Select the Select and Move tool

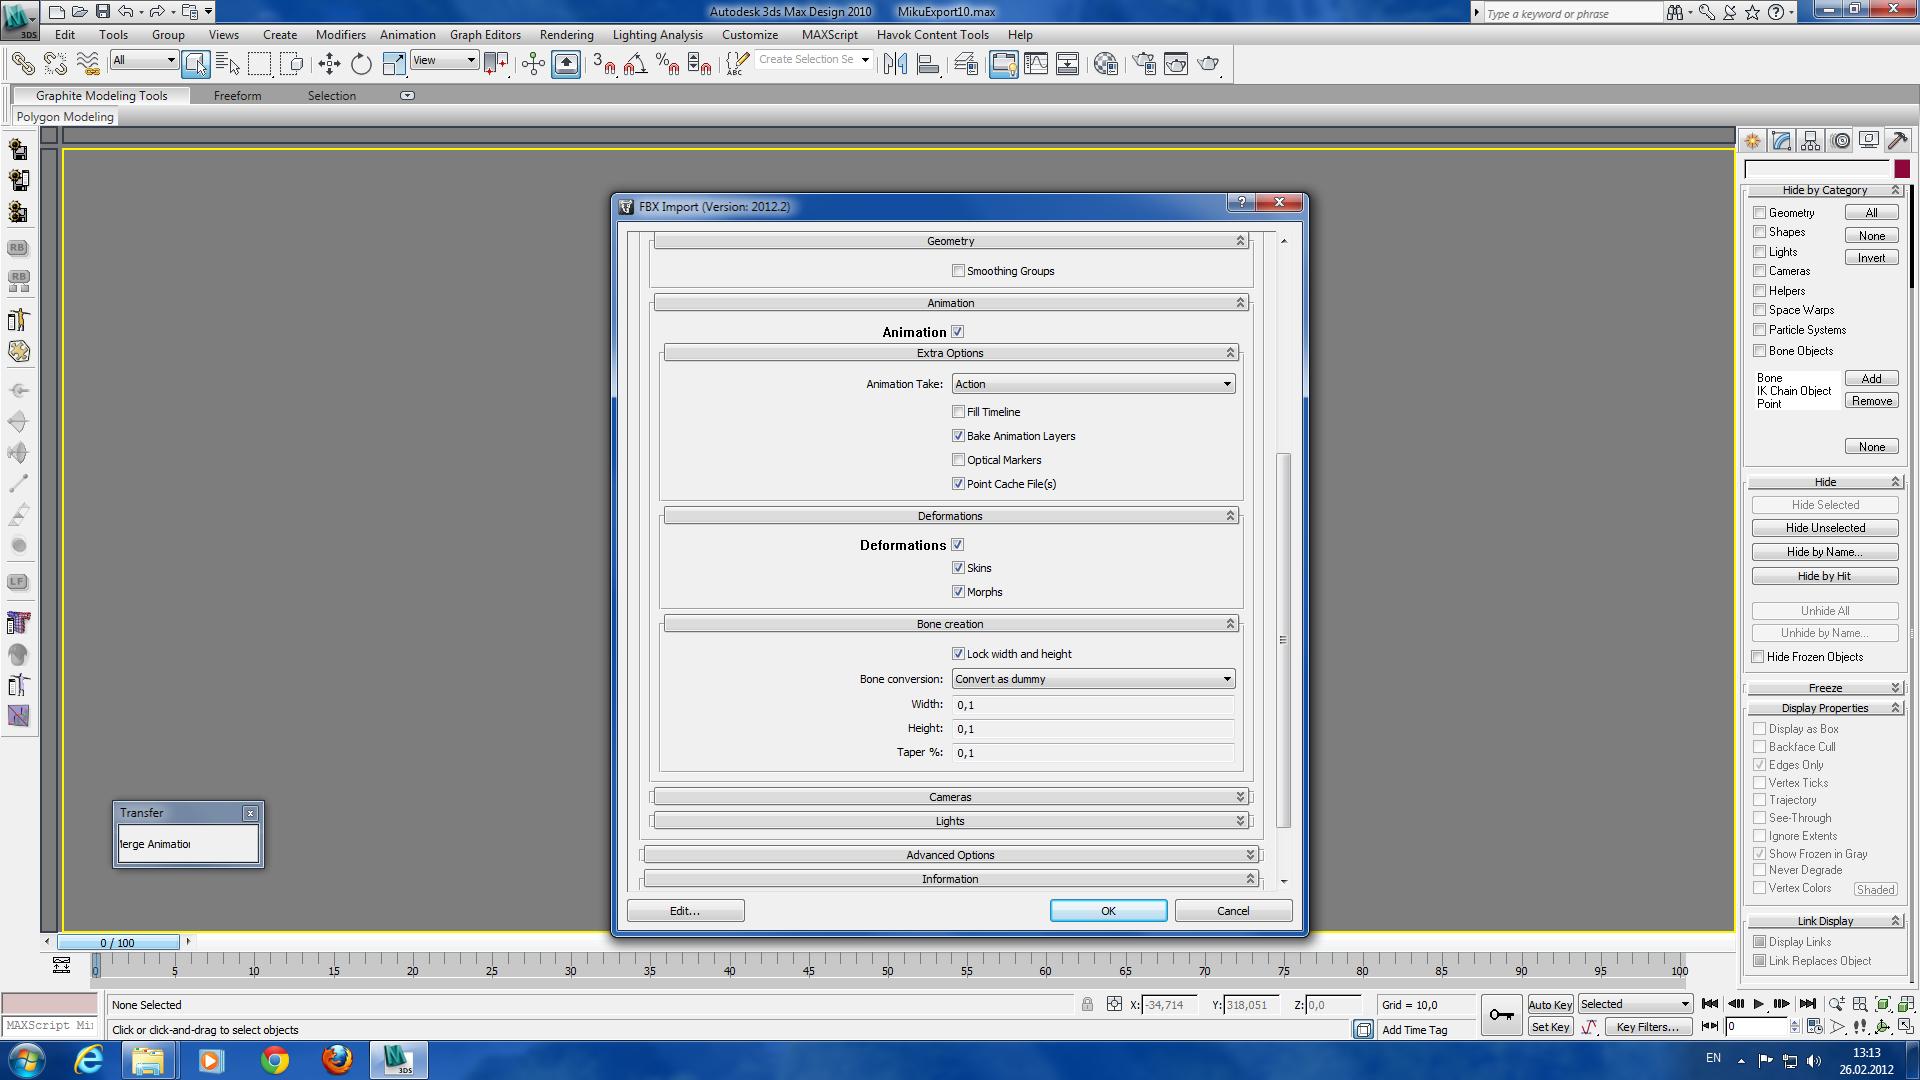click(329, 64)
